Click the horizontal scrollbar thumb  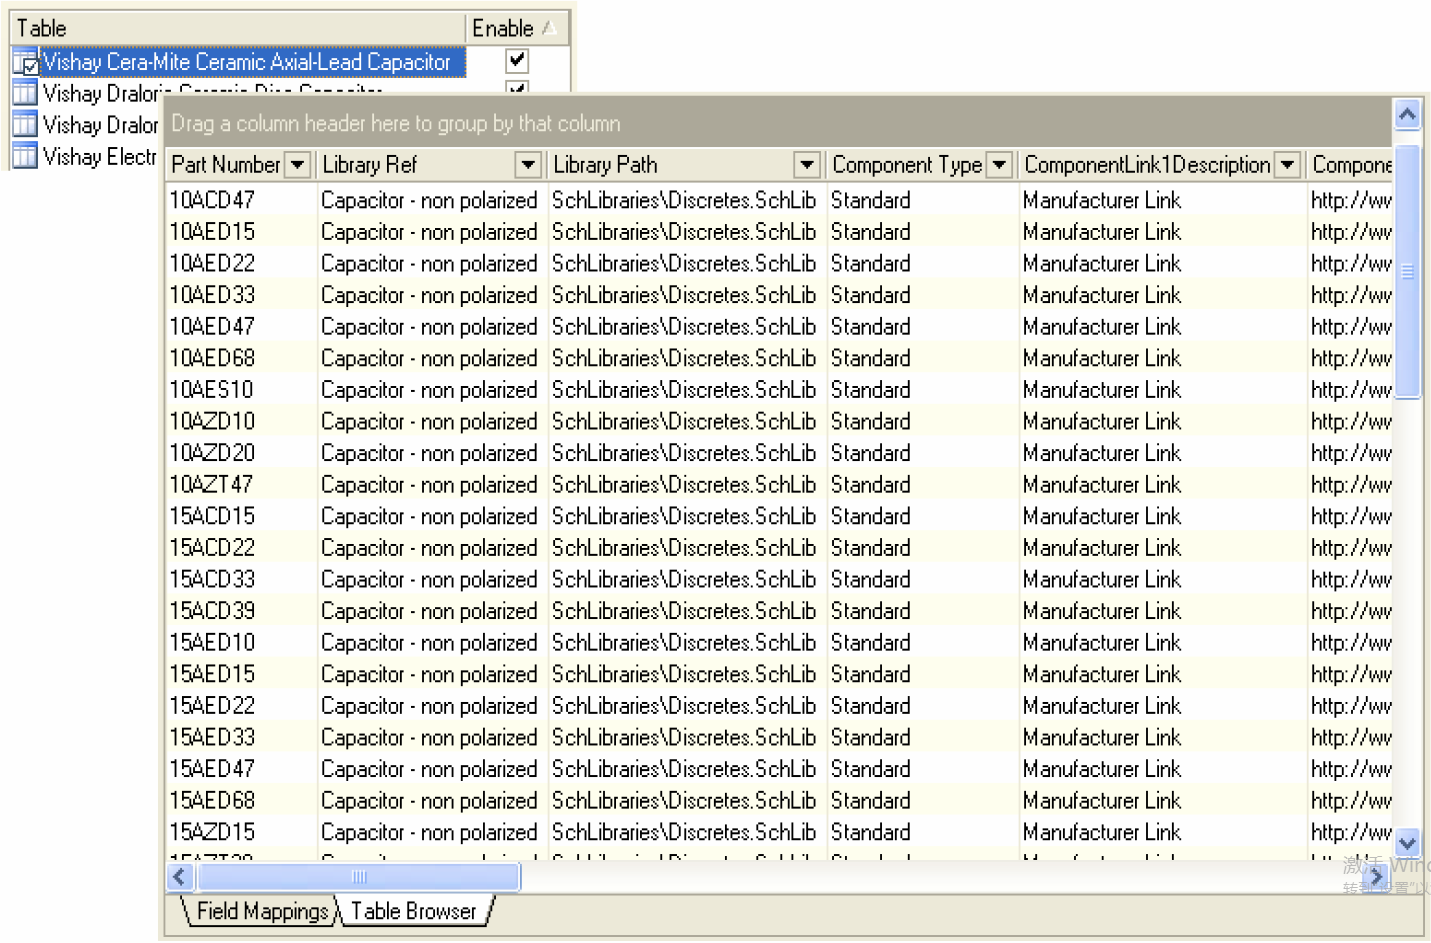point(359,877)
